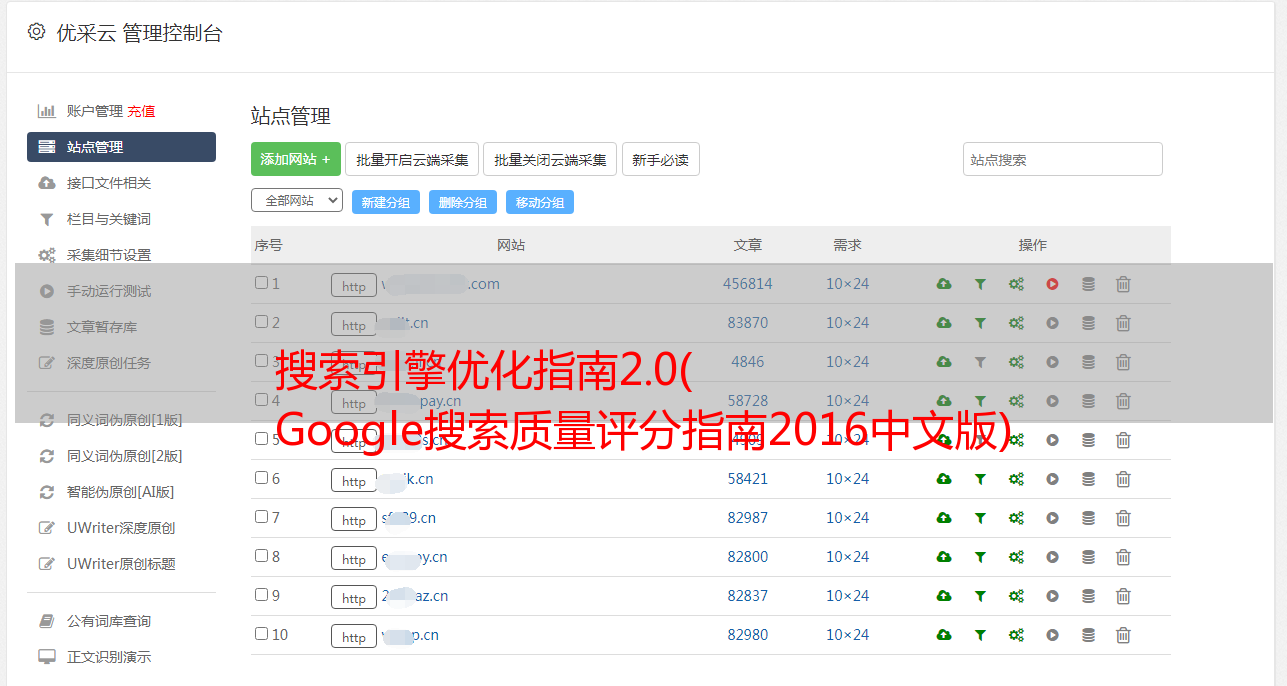Click the 删除分组 button
The image size is (1287, 686).
pyautogui.click(x=463, y=202)
